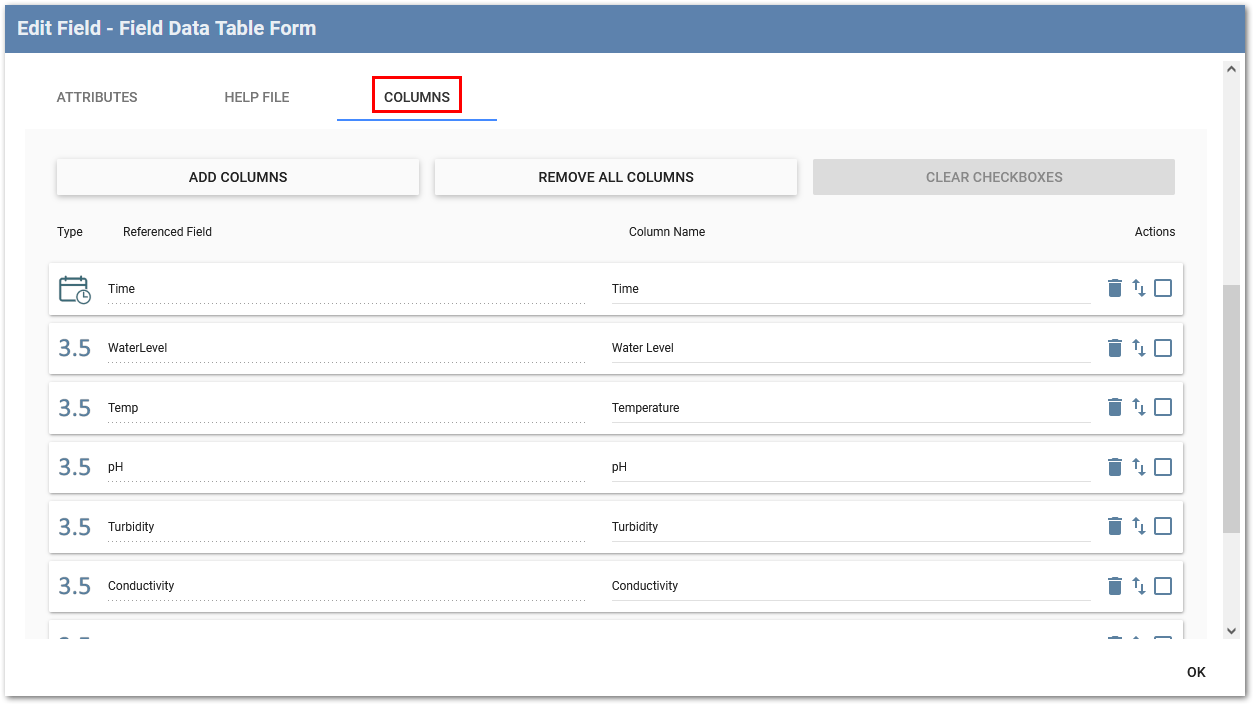1254x705 pixels.
Task: Click the vertical scrollbar thumb
Action: click(1231, 409)
